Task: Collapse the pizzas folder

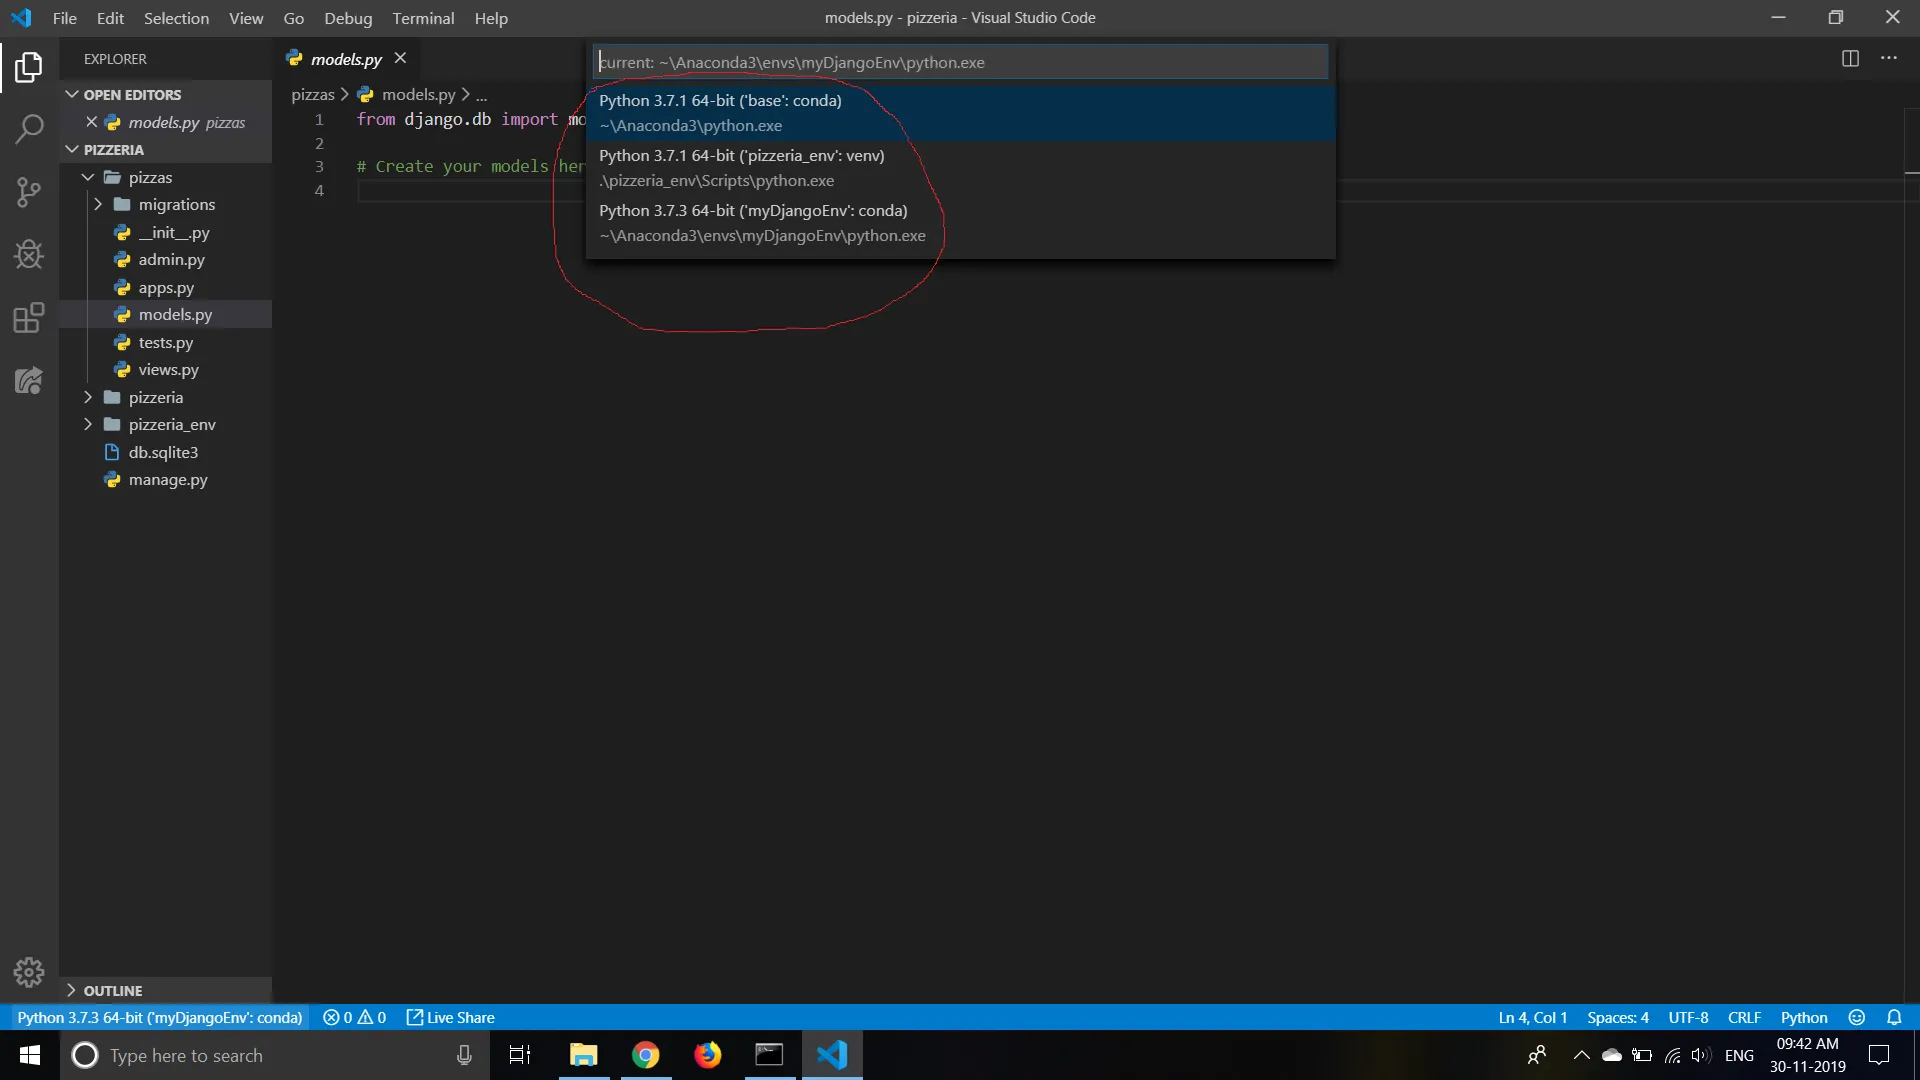Action: (x=88, y=177)
